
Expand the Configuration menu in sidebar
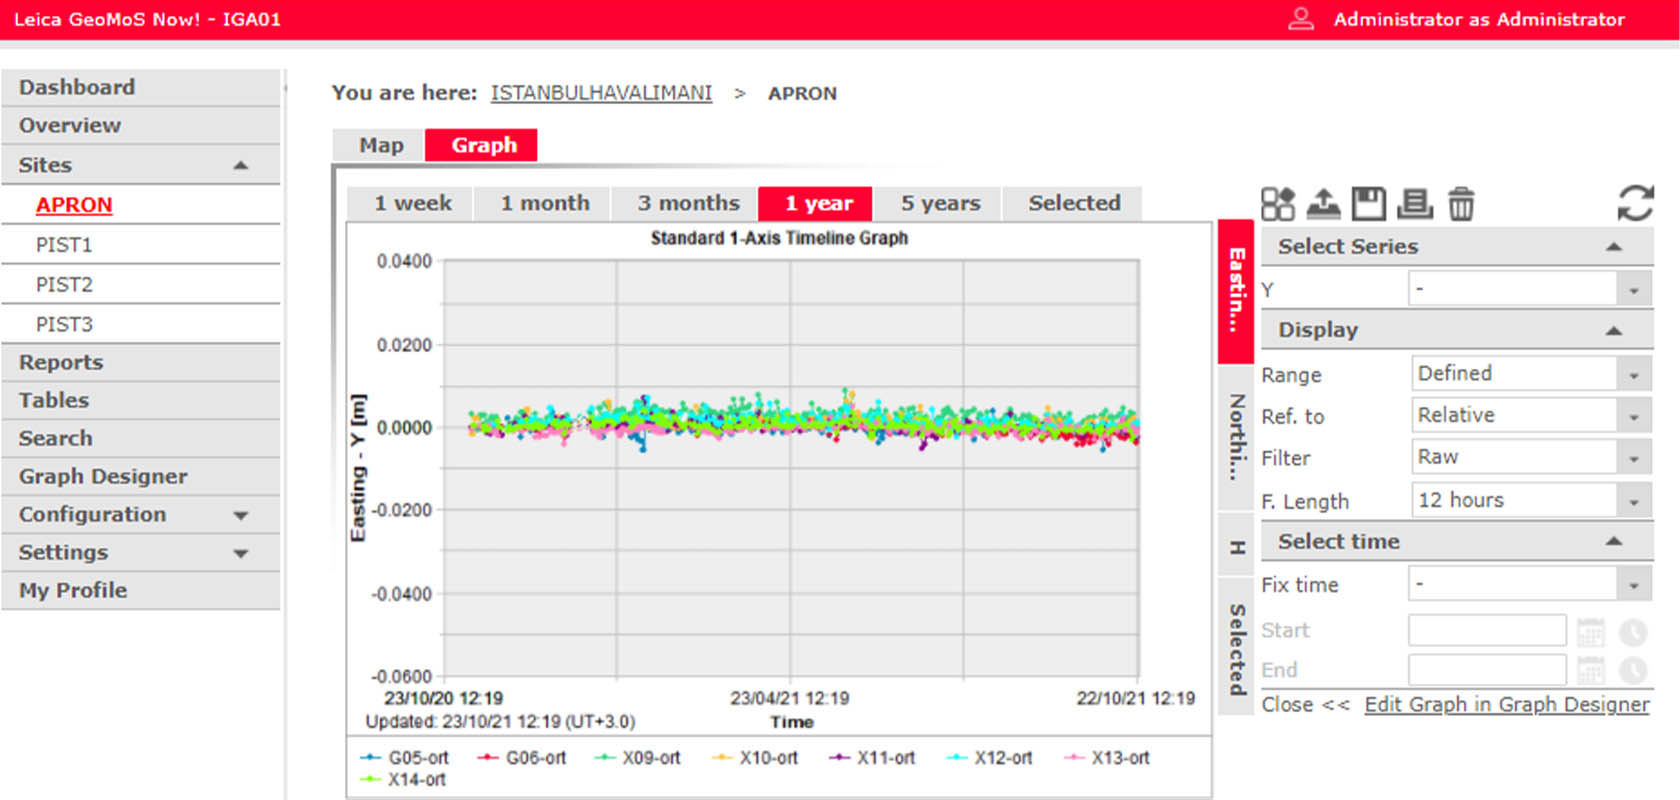(241, 515)
